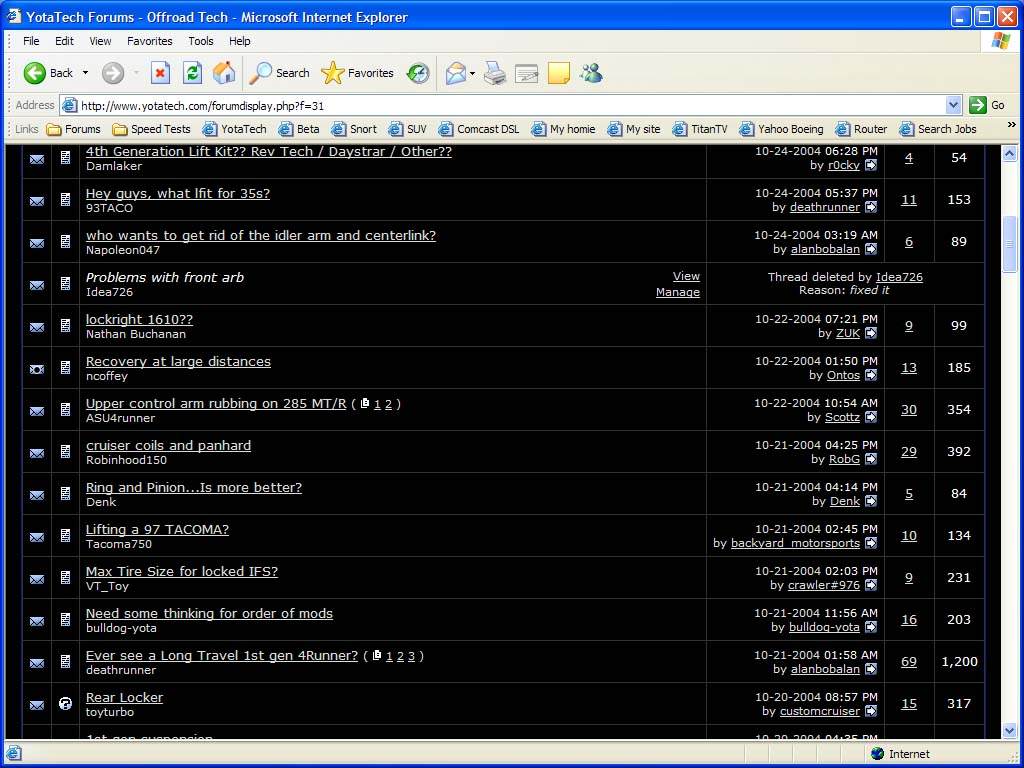Click the vertical scrollbar up arrow
This screenshot has height=768, width=1024.
pos(1010,154)
